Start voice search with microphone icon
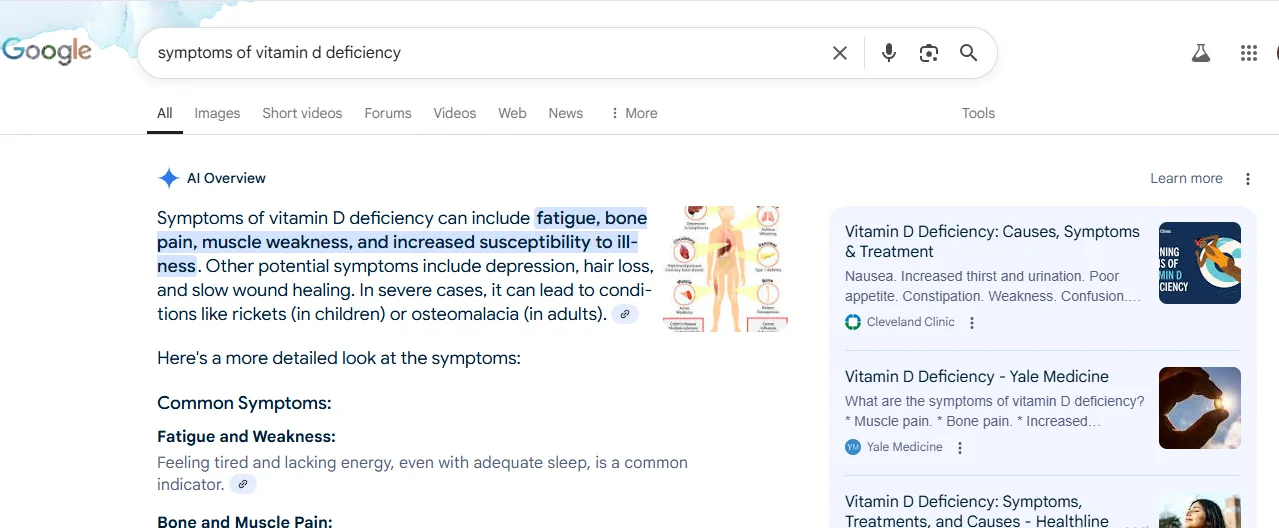This screenshot has width=1279, height=528. click(888, 53)
